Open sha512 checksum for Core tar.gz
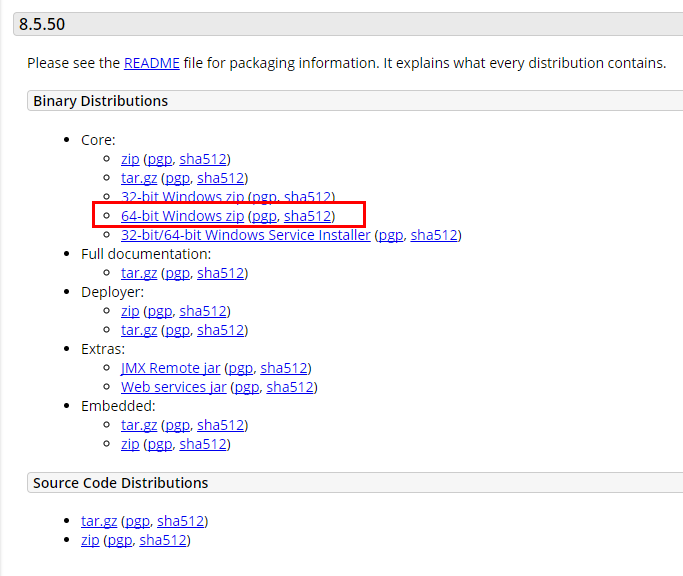 221,178
